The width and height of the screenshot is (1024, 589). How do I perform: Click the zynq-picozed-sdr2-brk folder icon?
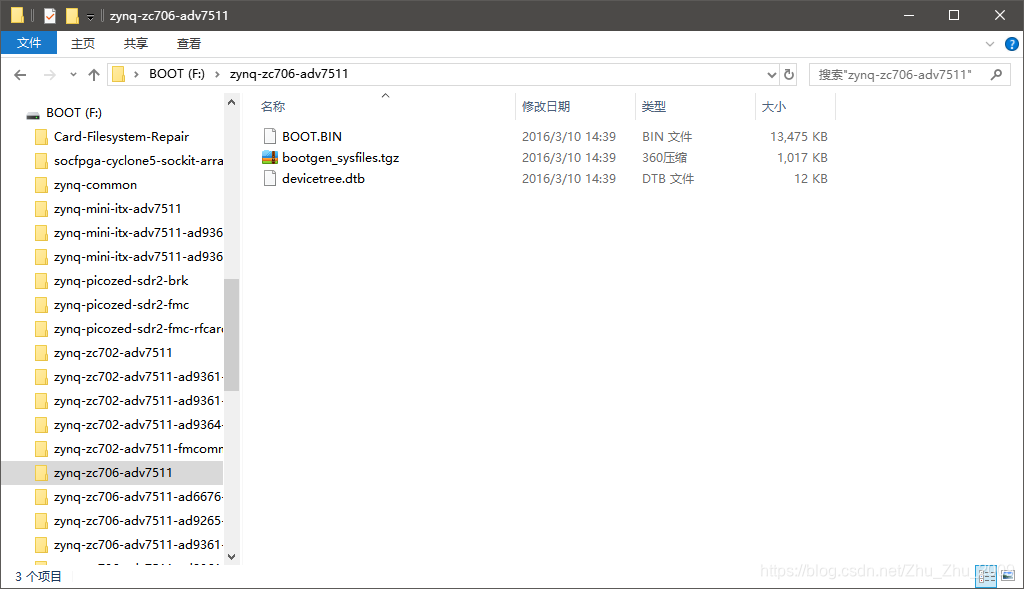click(x=41, y=281)
